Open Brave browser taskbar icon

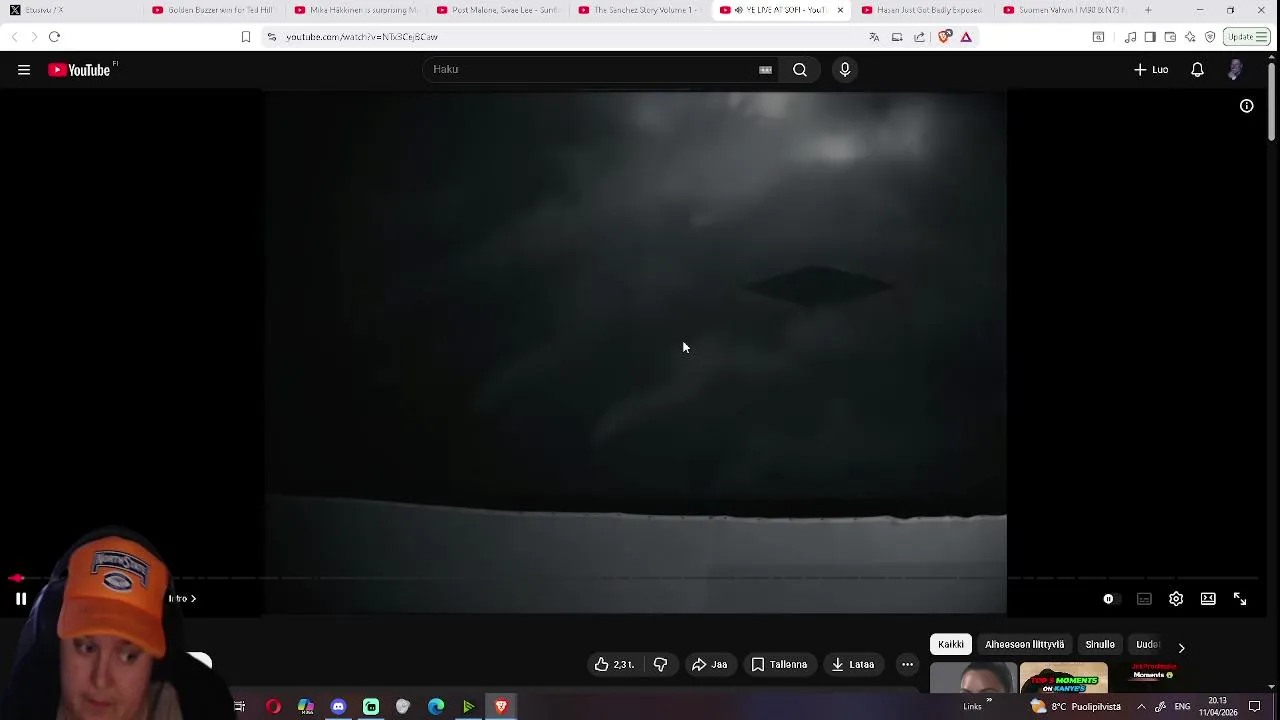[501, 707]
